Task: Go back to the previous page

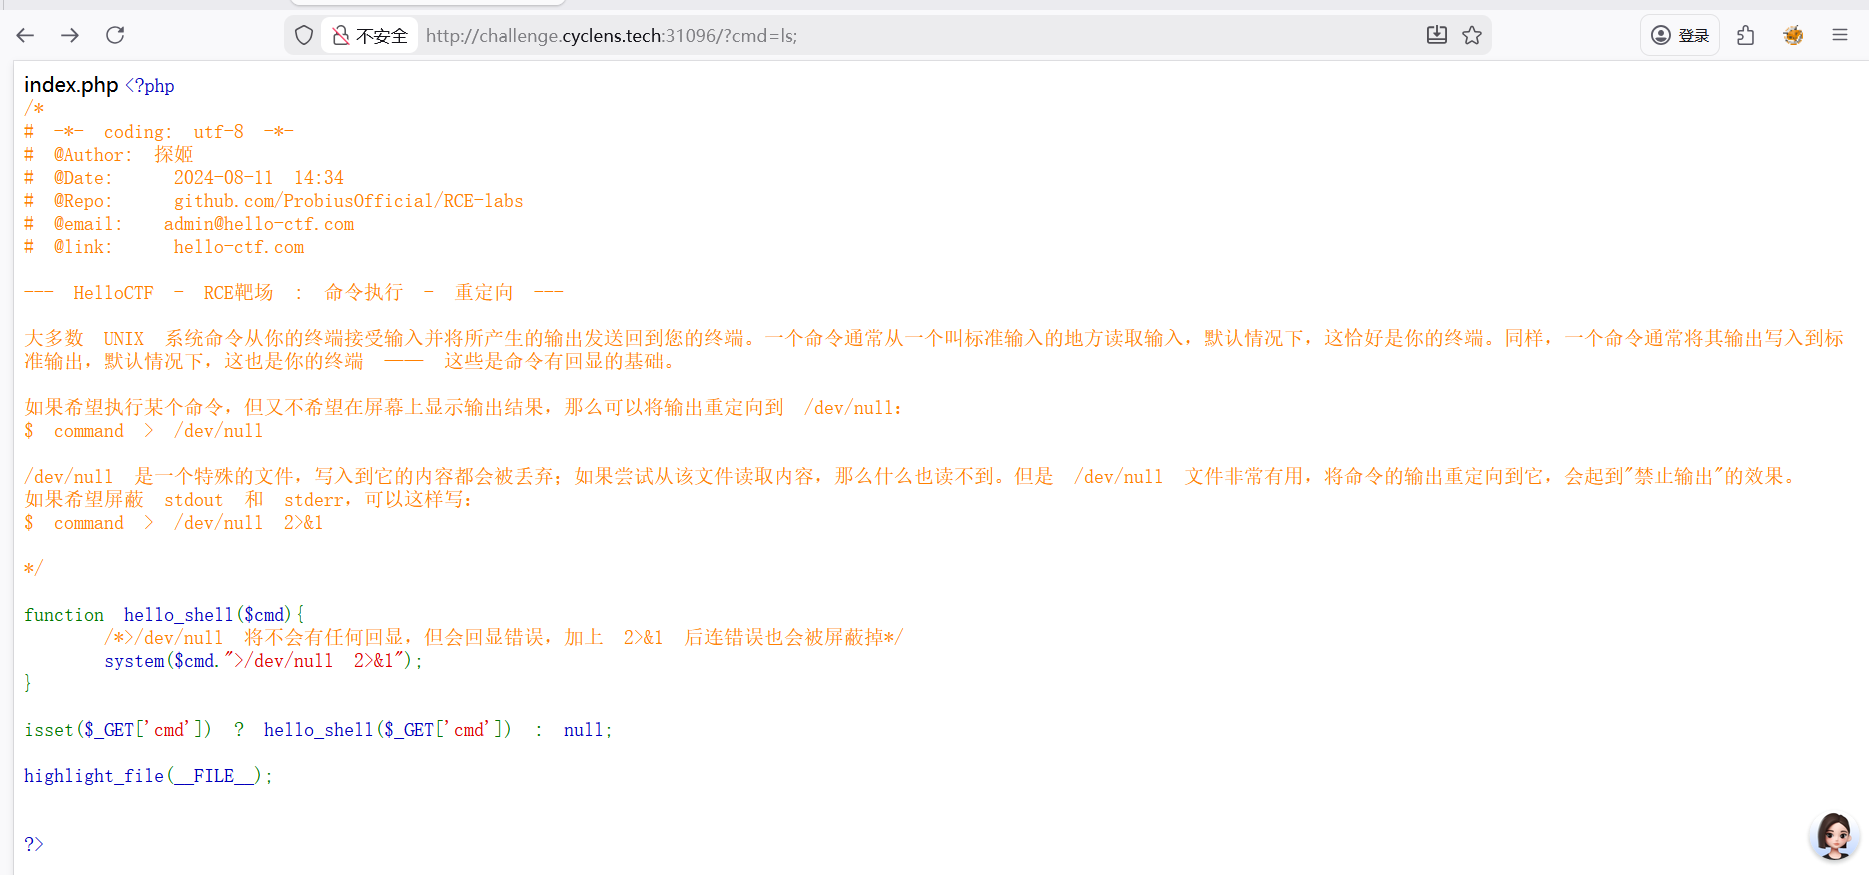Action: [26, 36]
